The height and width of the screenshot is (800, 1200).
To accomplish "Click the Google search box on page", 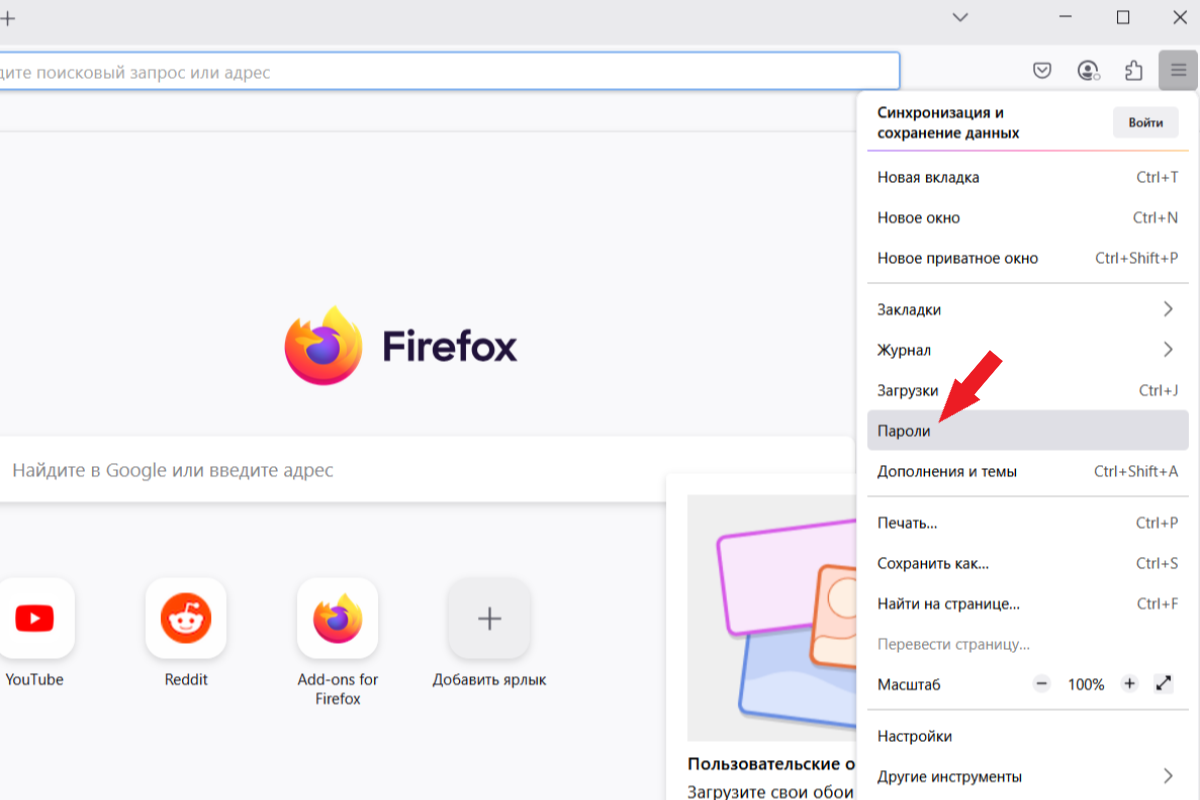I will (x=428, y=470).
